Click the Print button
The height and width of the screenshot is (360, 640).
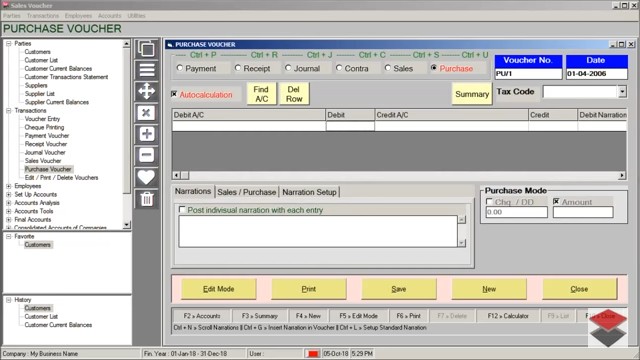tap(309, 289)
